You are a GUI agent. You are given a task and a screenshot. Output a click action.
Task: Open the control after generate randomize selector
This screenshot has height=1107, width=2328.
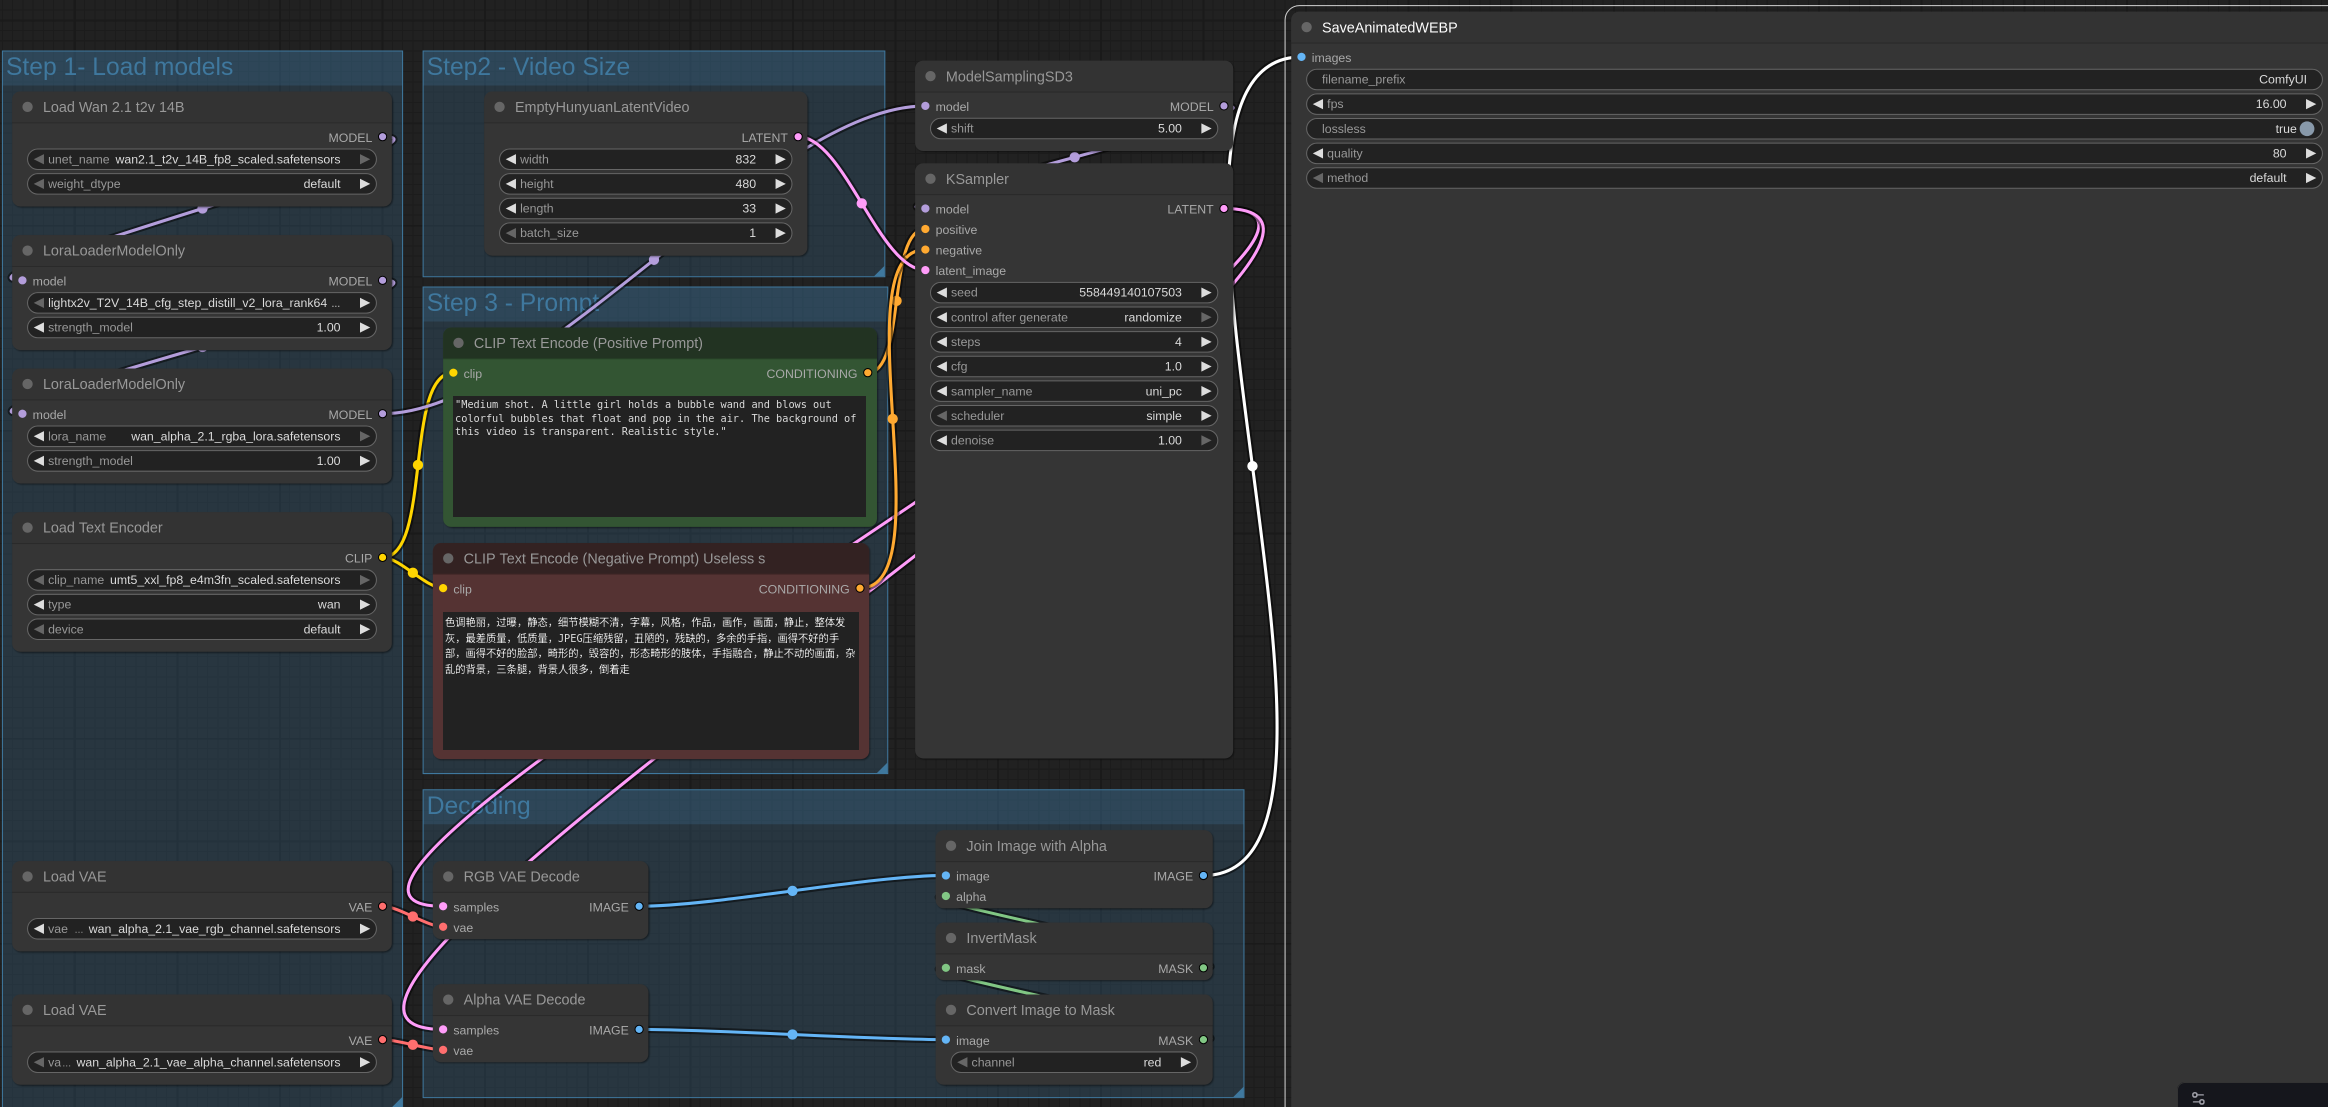click(1073, 317)
